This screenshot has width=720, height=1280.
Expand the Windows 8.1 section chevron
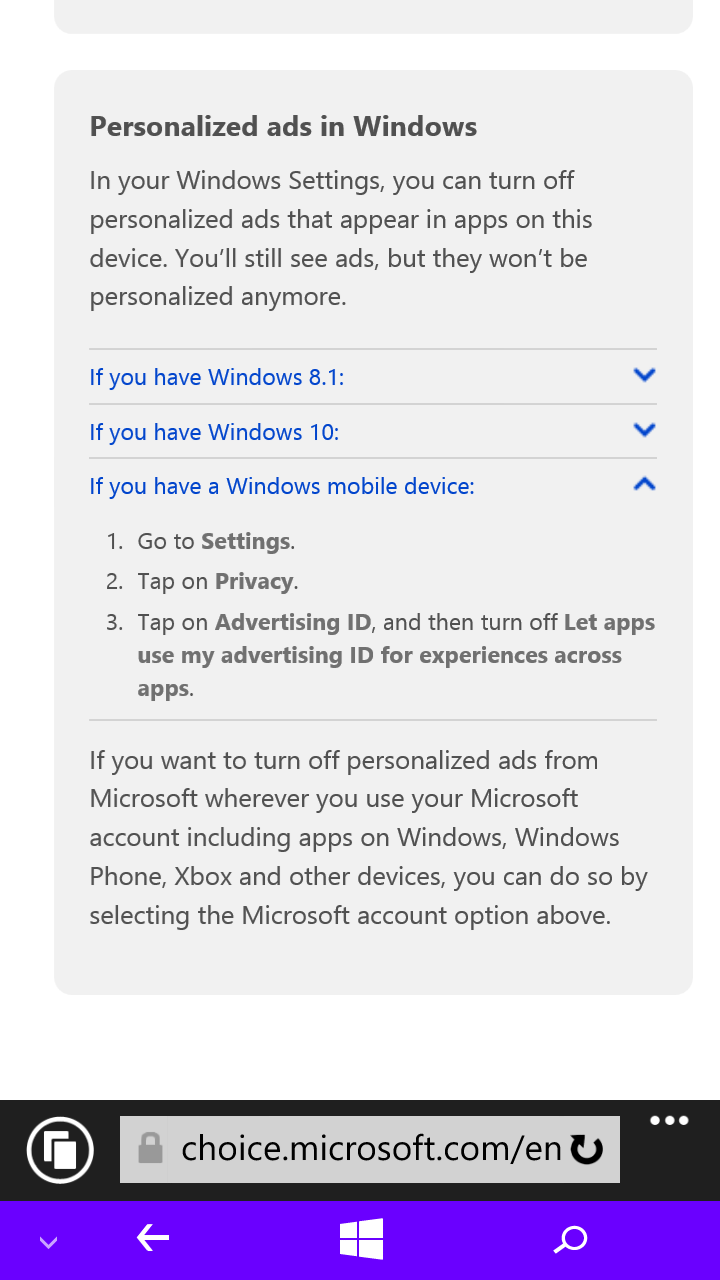tap(644, 375)
